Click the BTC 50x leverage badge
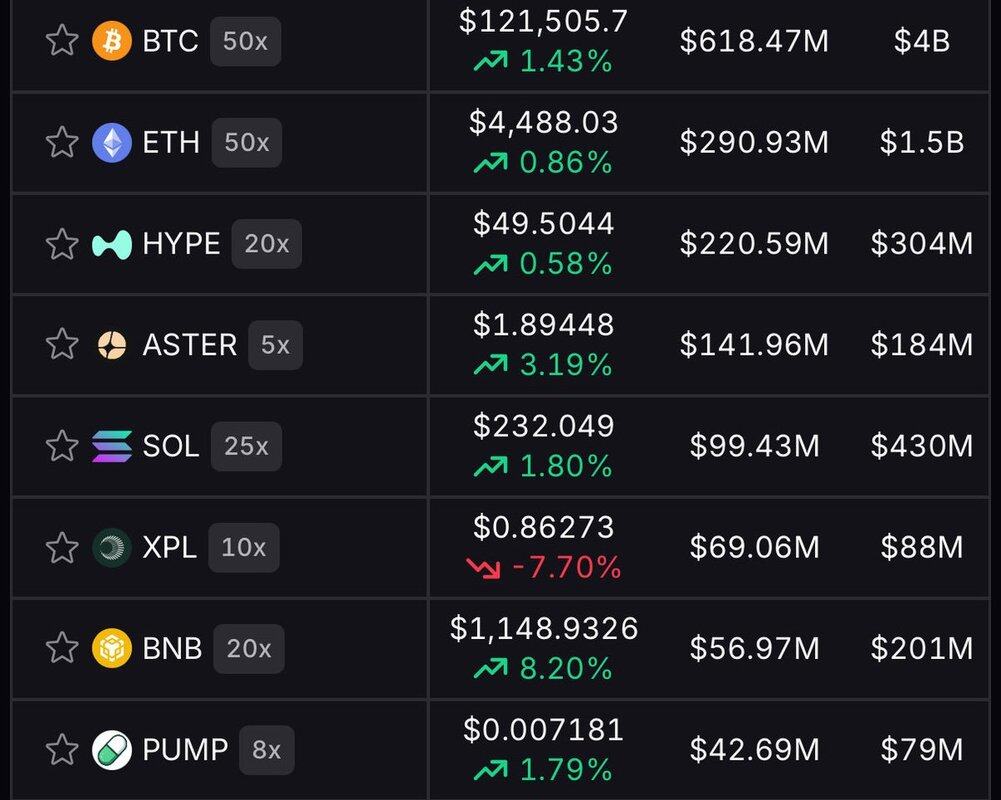 pyautogui.click(x=245, y=41)
